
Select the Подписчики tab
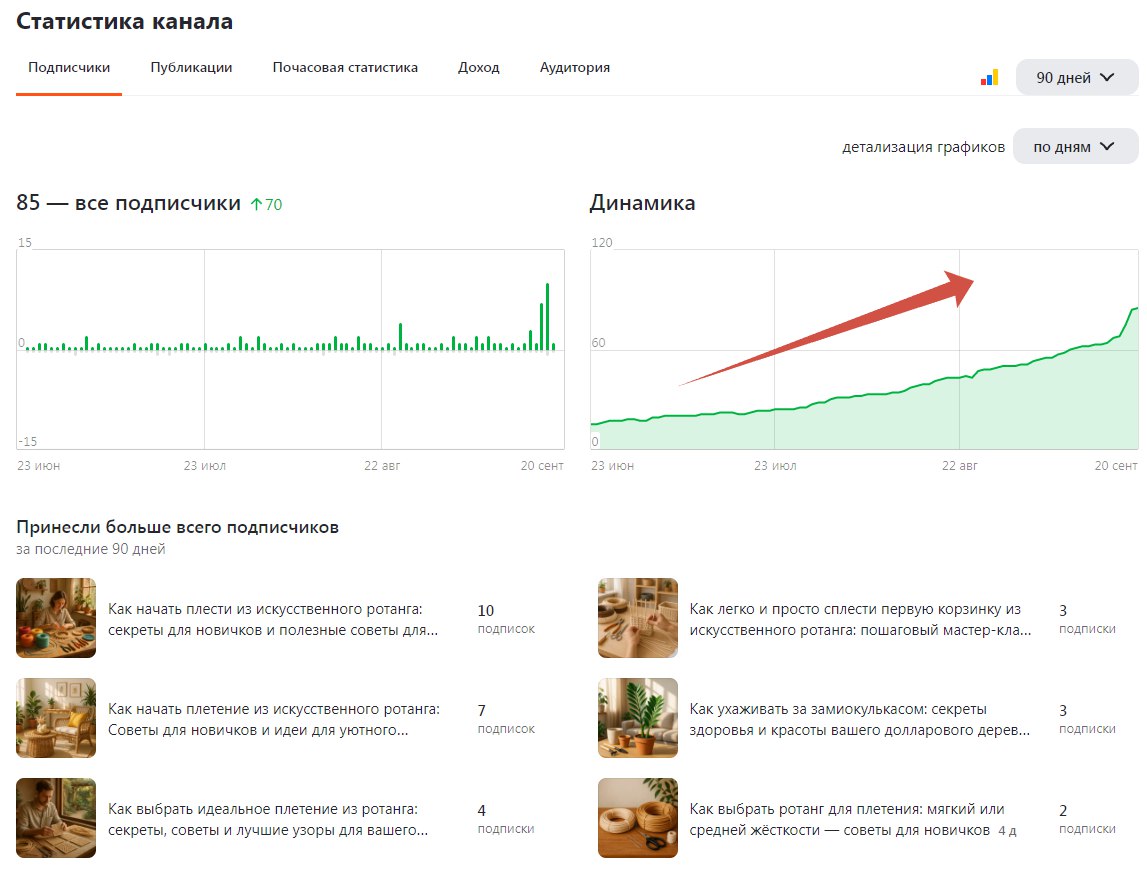(x=69, y=68)
